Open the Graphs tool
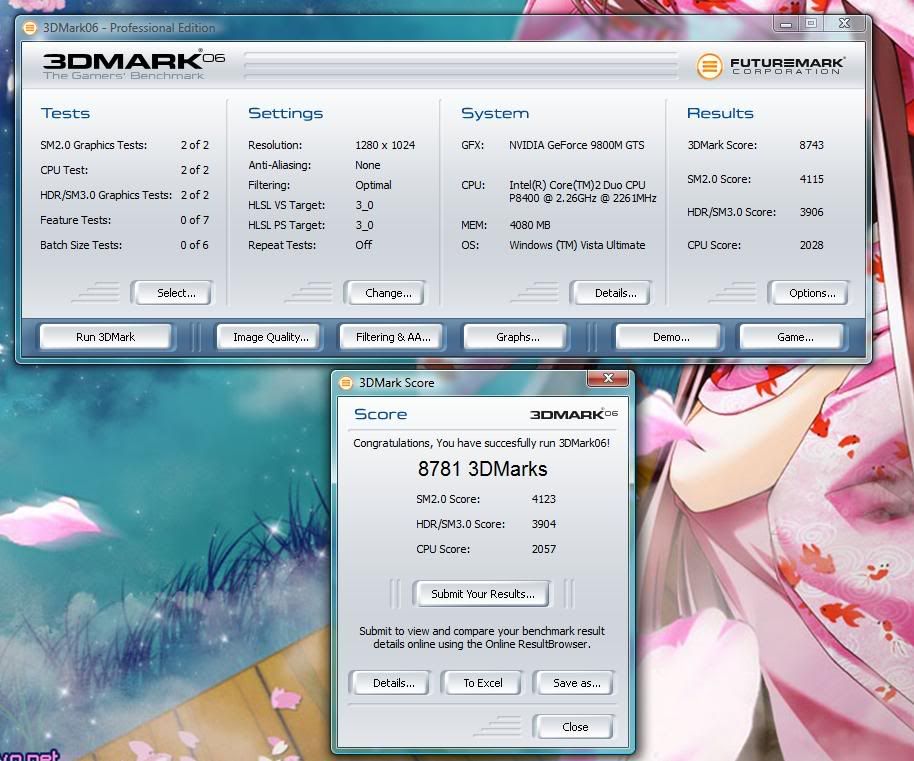The height and width of the screenshot is (761, 914). point(515,337)
